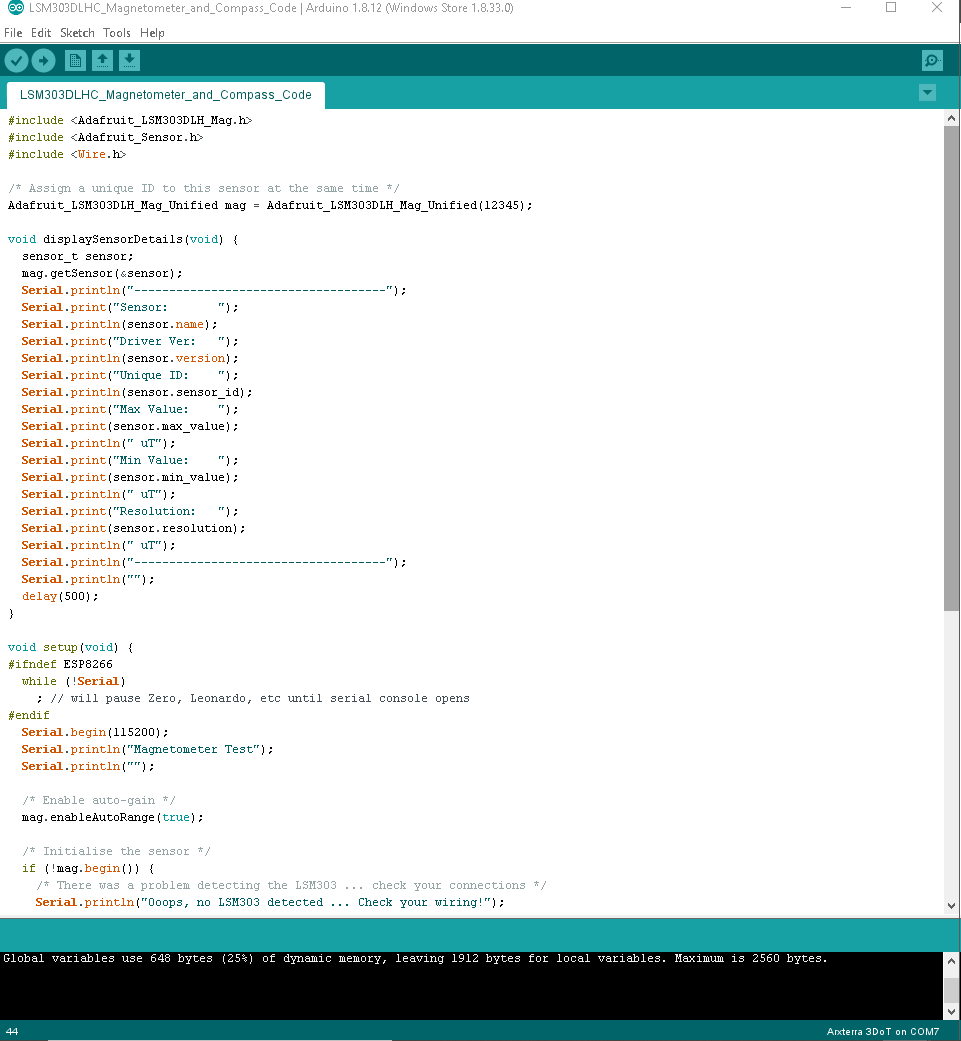Open the Edit menu
This screenshot has height=1041, width=961.
(40, 33)
